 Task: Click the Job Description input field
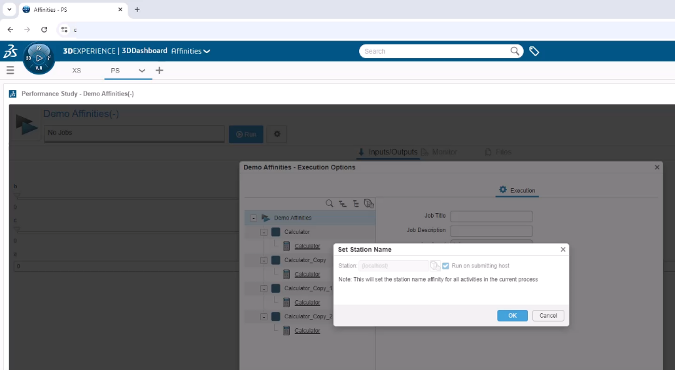[x=491, y=231]
